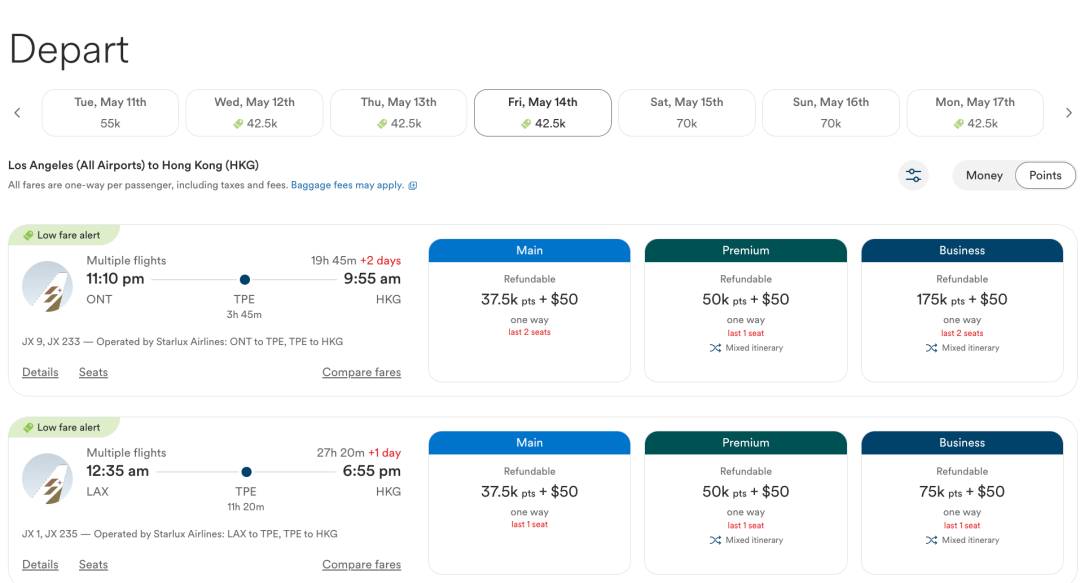This screenshot has width=1080, height=583.
Task: Open Seats for the 12:35 am flight
Action: (x=93, y=564)
